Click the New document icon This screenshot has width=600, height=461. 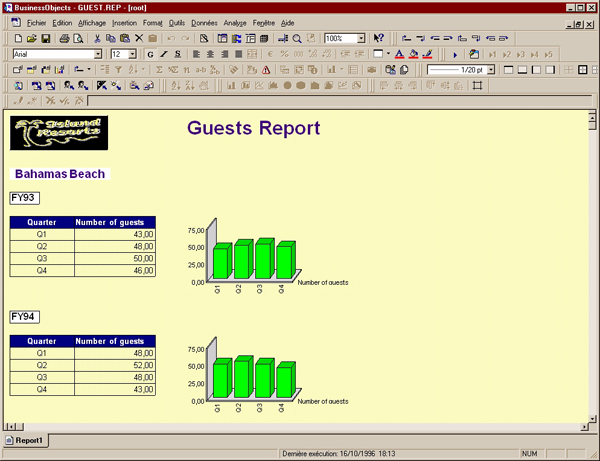[x=18, y=38]
